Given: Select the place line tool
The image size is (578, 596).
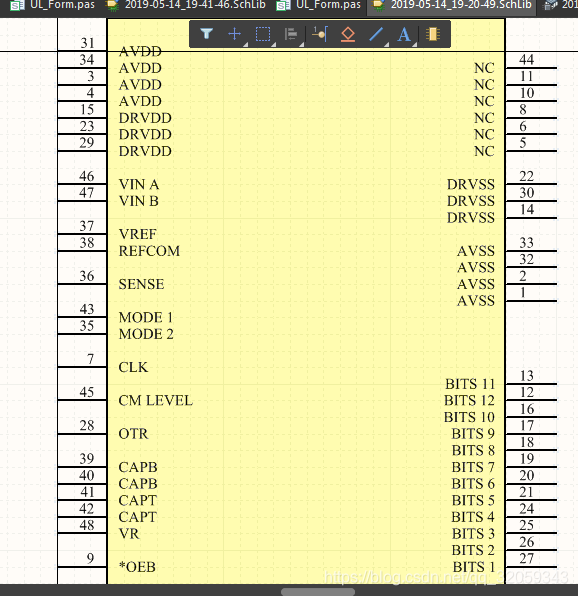Looking at the screenshot, I should (x=376, y=34).
